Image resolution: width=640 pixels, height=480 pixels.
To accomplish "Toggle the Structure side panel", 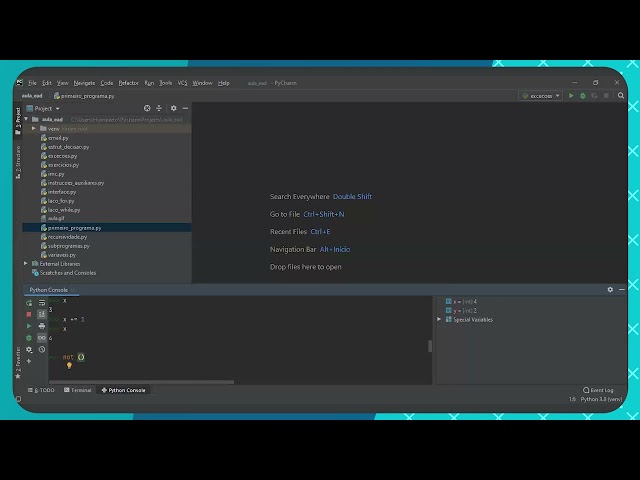I will (x=17, y=160).
